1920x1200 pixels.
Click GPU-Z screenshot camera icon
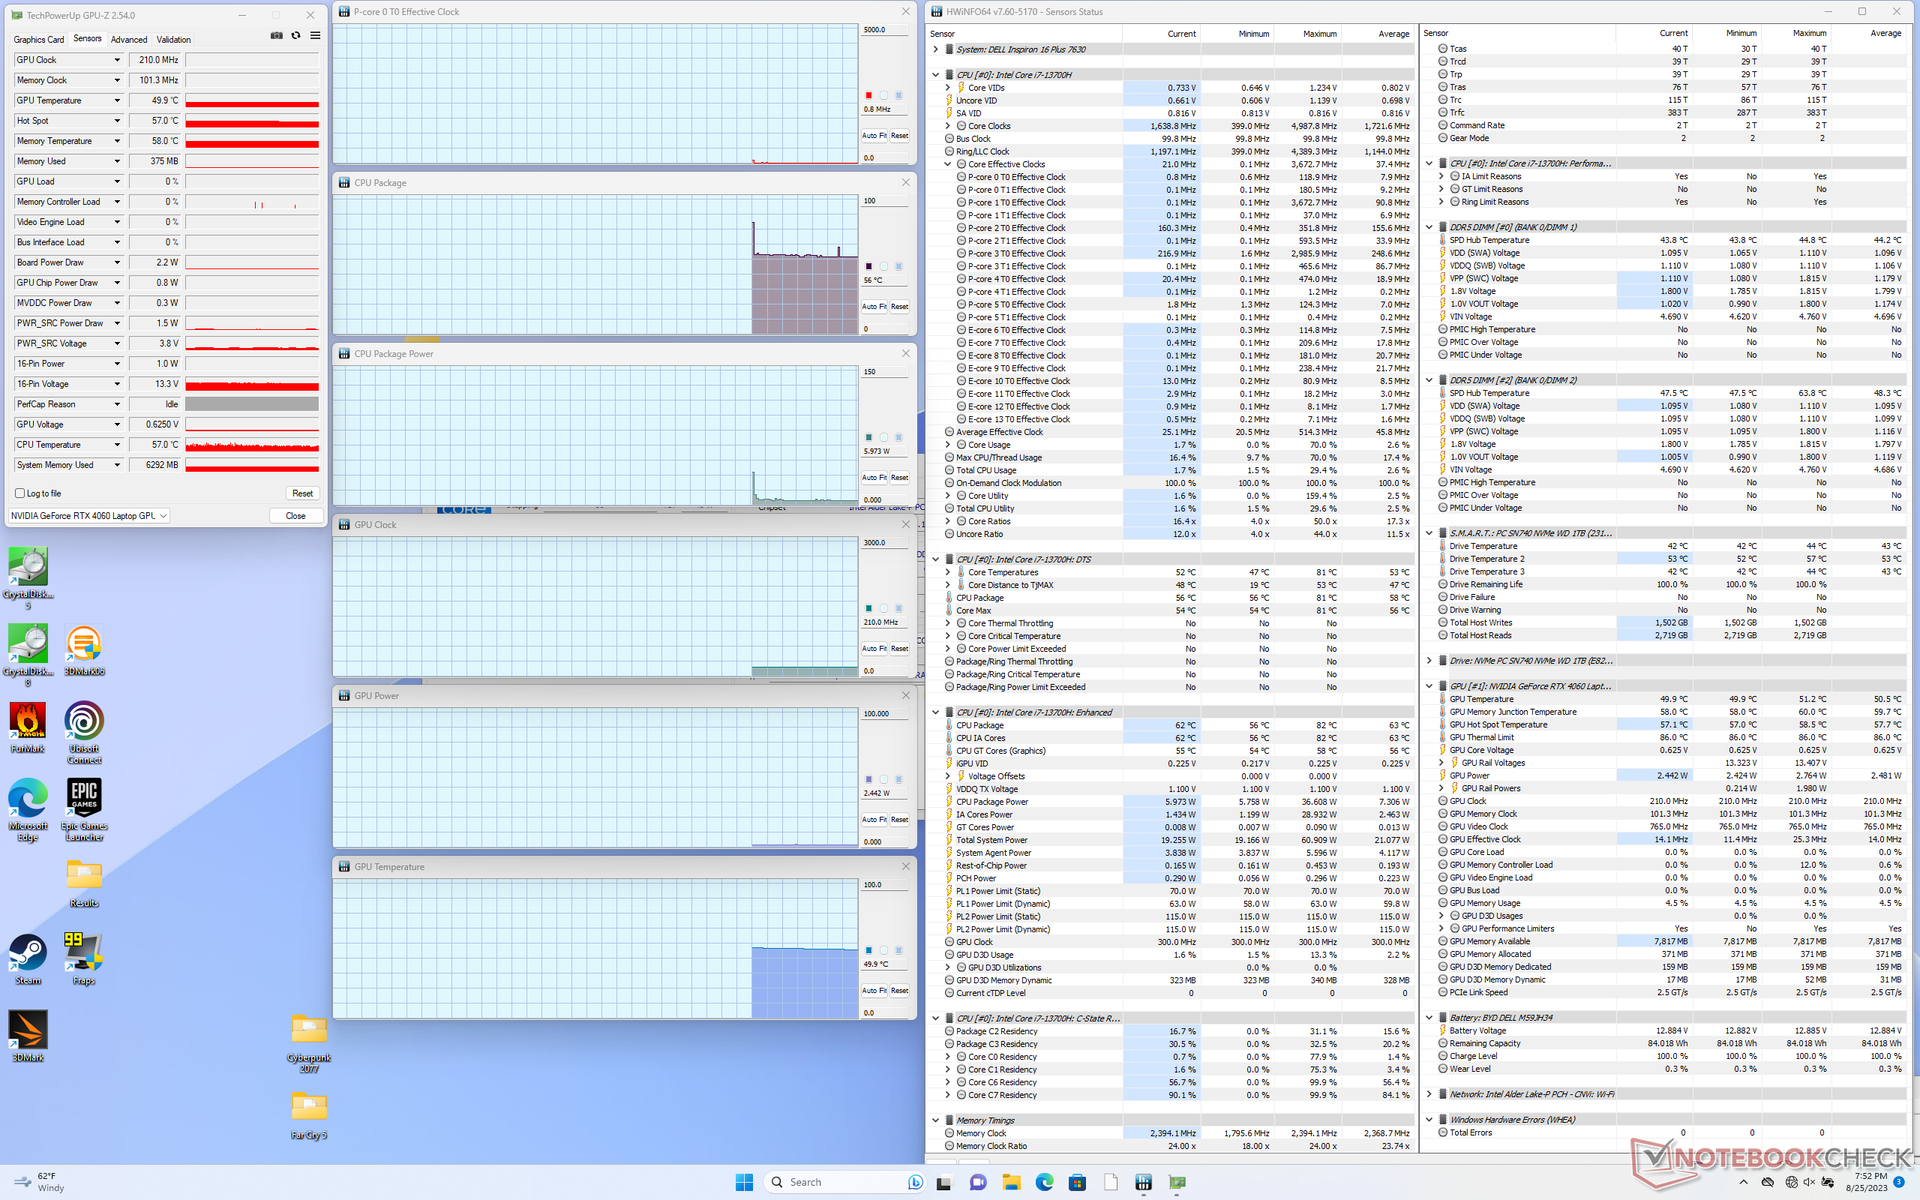coord(276,36)
